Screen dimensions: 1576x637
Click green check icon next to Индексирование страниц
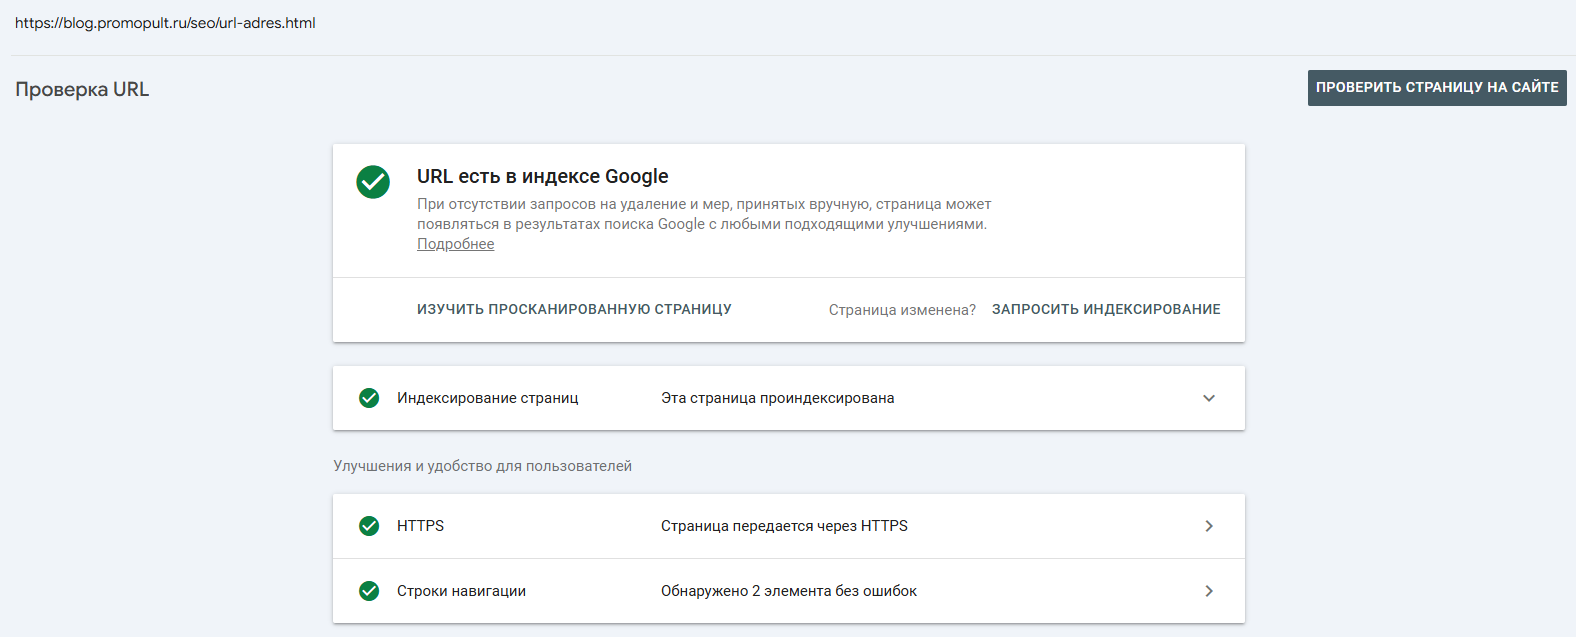[369, 398]
